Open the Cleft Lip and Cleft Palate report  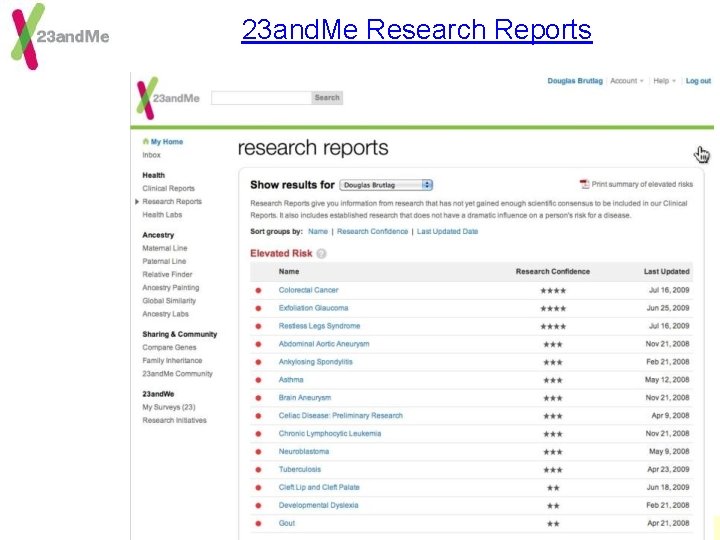pyautogui.click(x=319, y=487)
